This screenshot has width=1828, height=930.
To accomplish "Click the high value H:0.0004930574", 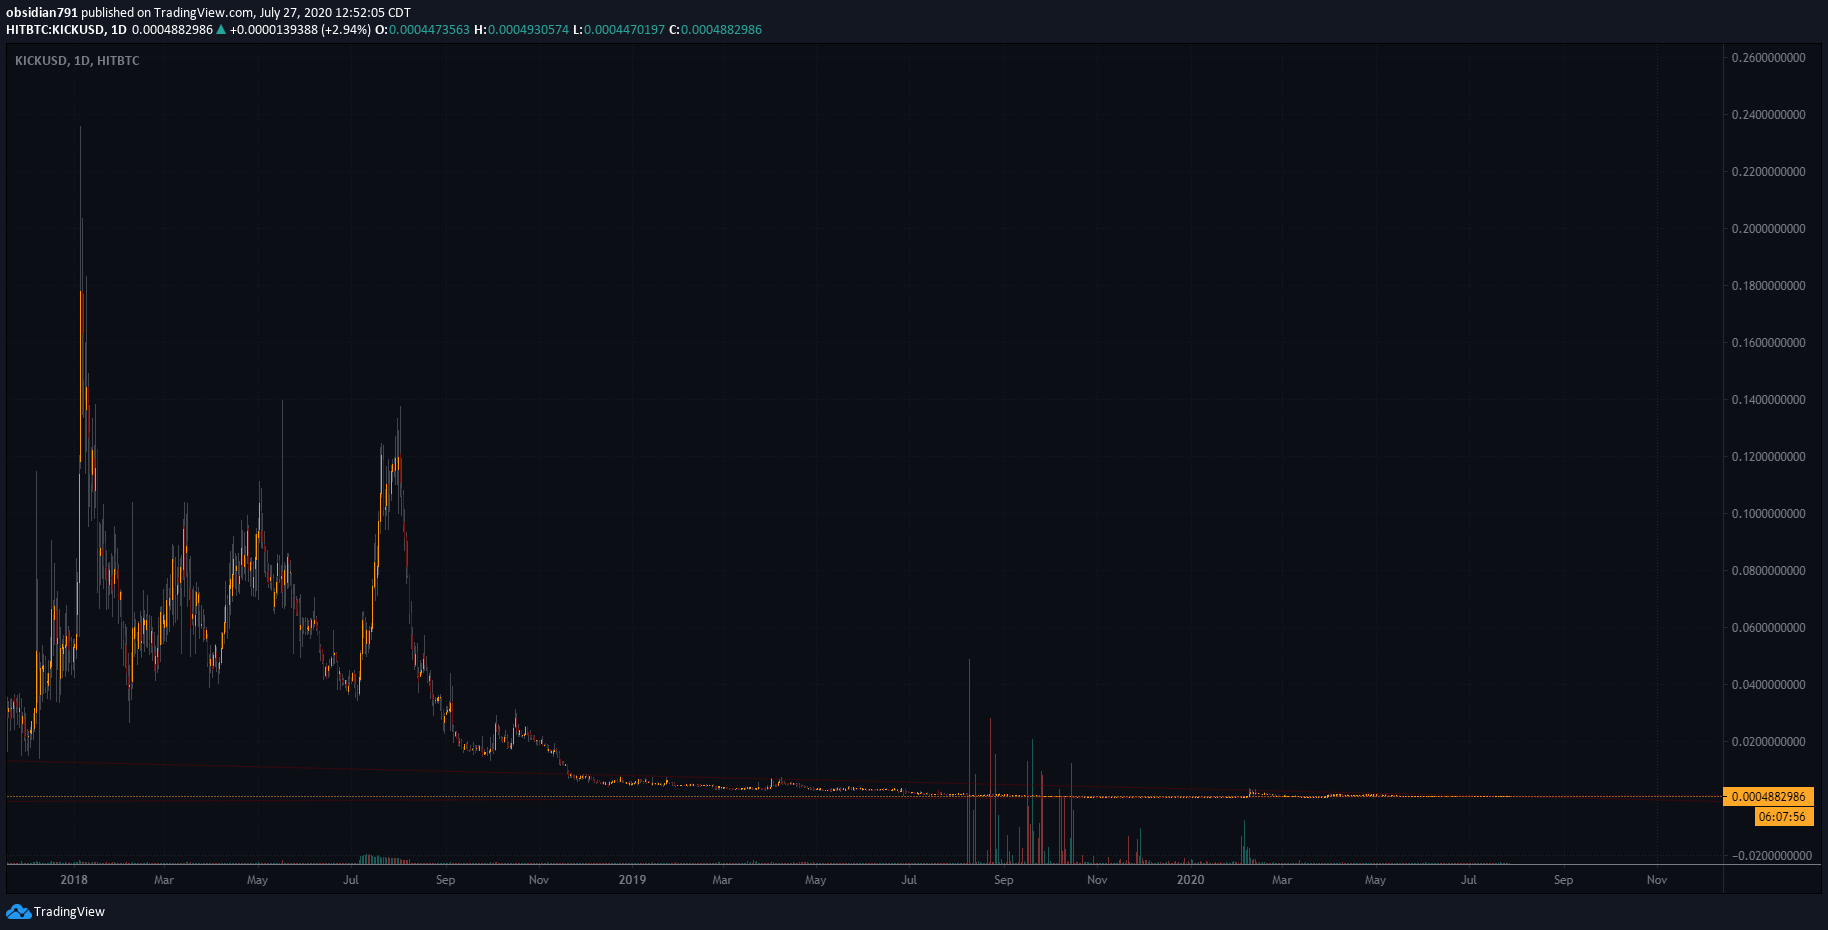I will 521,30.
